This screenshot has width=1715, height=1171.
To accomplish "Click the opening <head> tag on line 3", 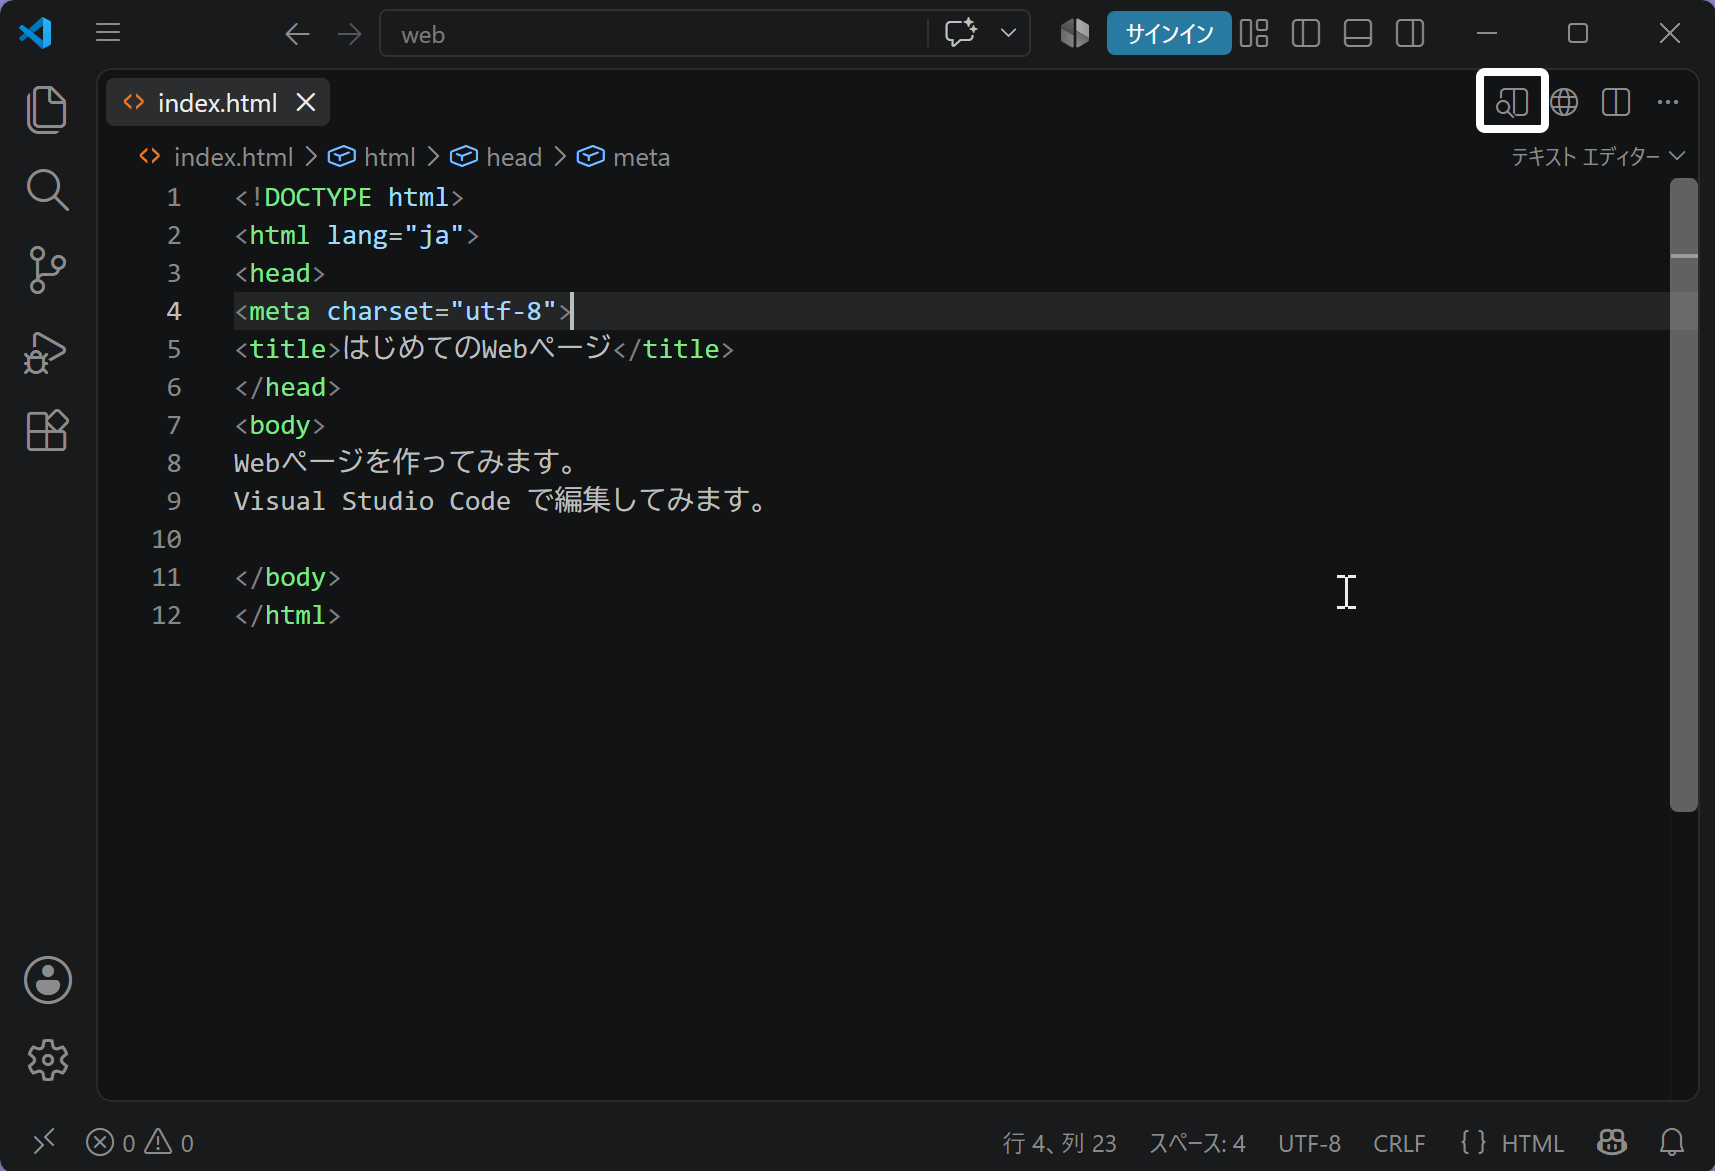I will pyautogui.click(x=280, y=273).
